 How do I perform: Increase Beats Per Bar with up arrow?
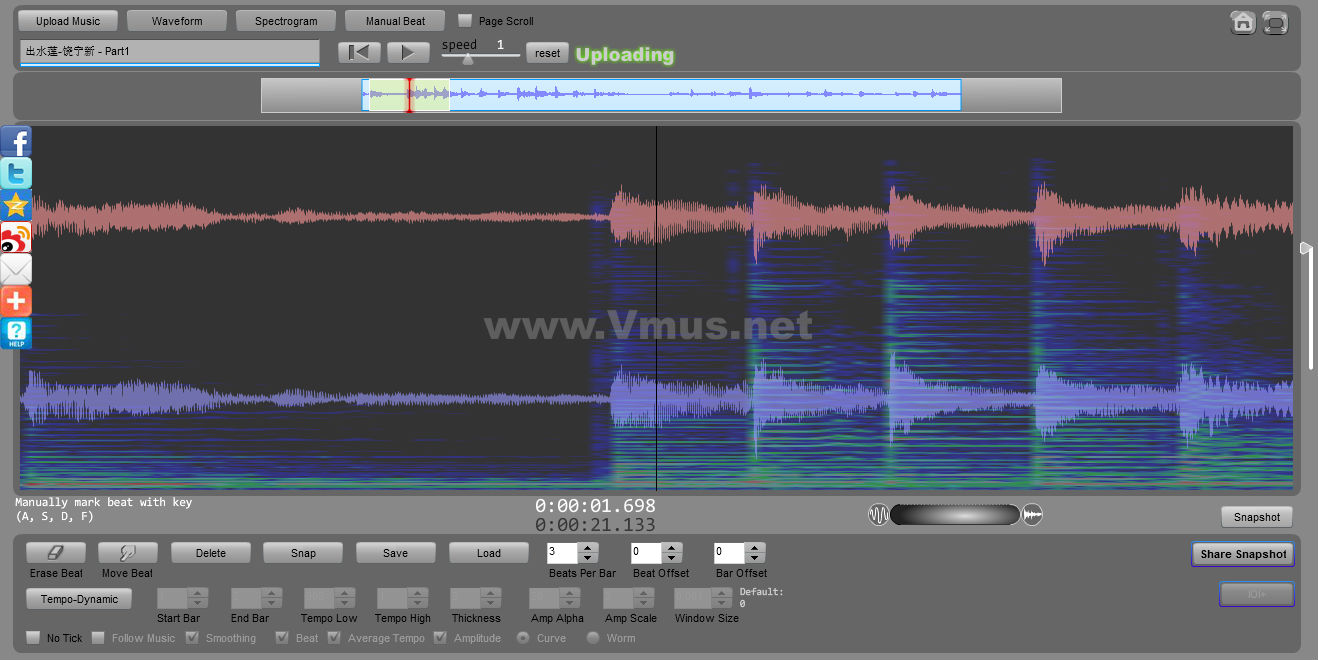pyautogui.click(x=588, y=547)
